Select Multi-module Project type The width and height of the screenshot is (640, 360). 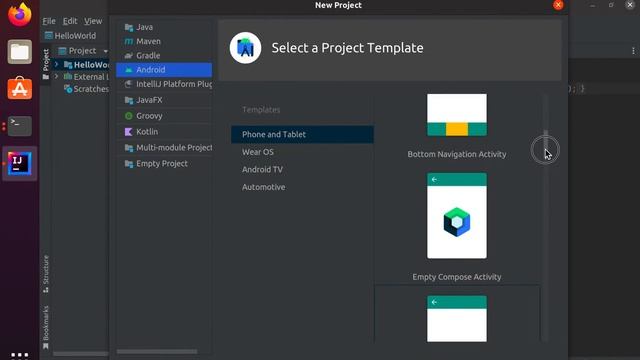click(x=164, y=148)
